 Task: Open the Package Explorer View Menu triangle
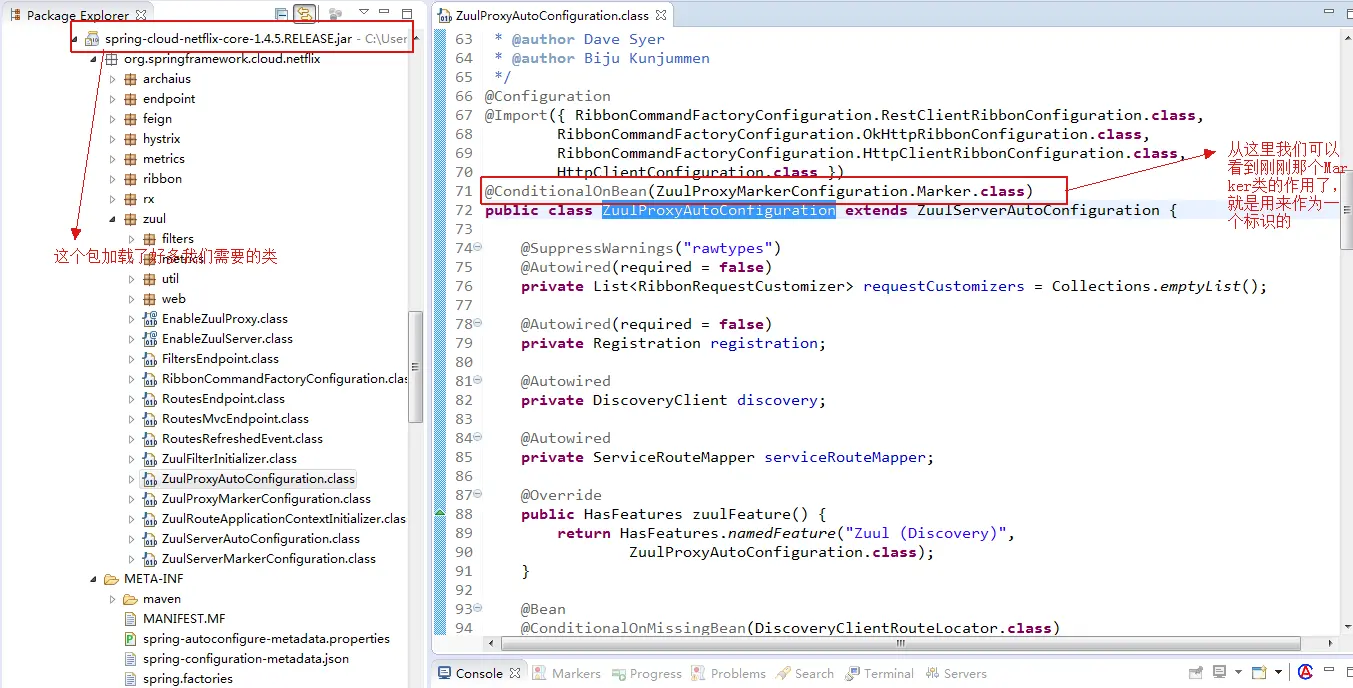363,13
